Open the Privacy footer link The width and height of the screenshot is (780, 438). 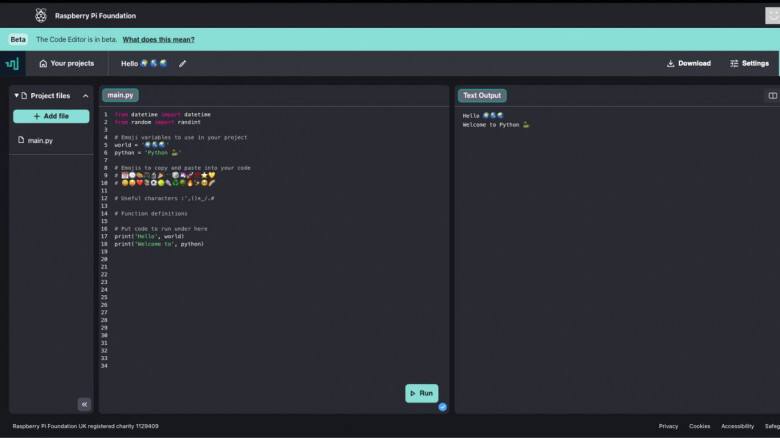pos(668,426)
